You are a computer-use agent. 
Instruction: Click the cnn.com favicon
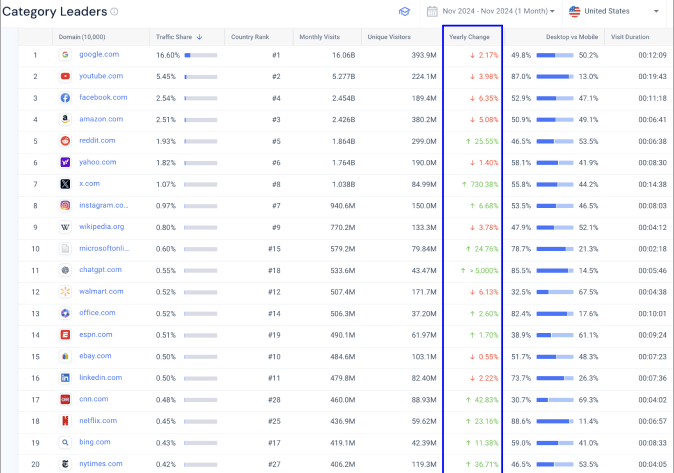[x=65, y=399]
